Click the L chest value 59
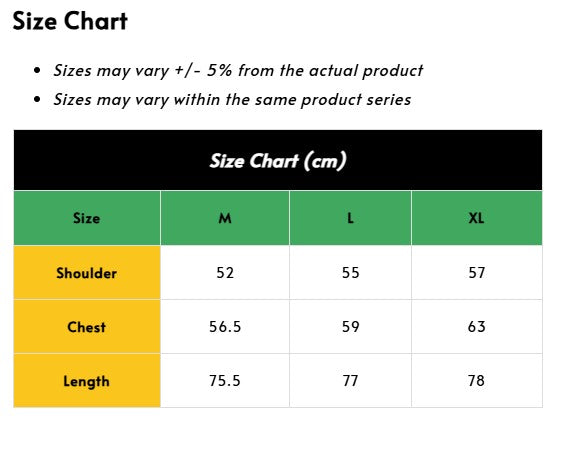The width and height of the screenshot is (586, 449). coord(350,327)
